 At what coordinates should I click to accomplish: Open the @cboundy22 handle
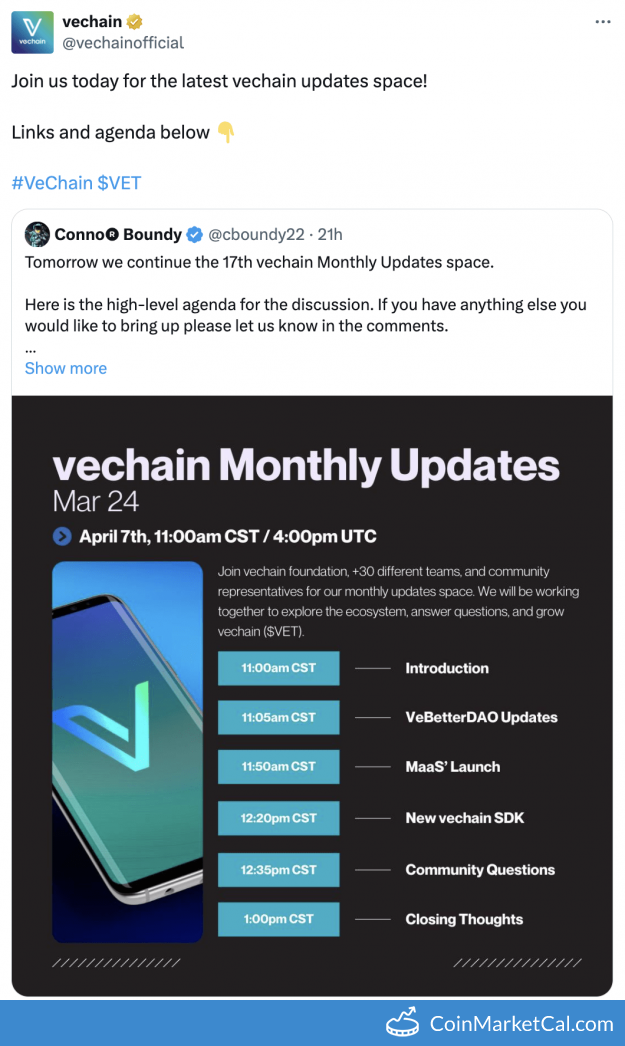click(256, 235)
